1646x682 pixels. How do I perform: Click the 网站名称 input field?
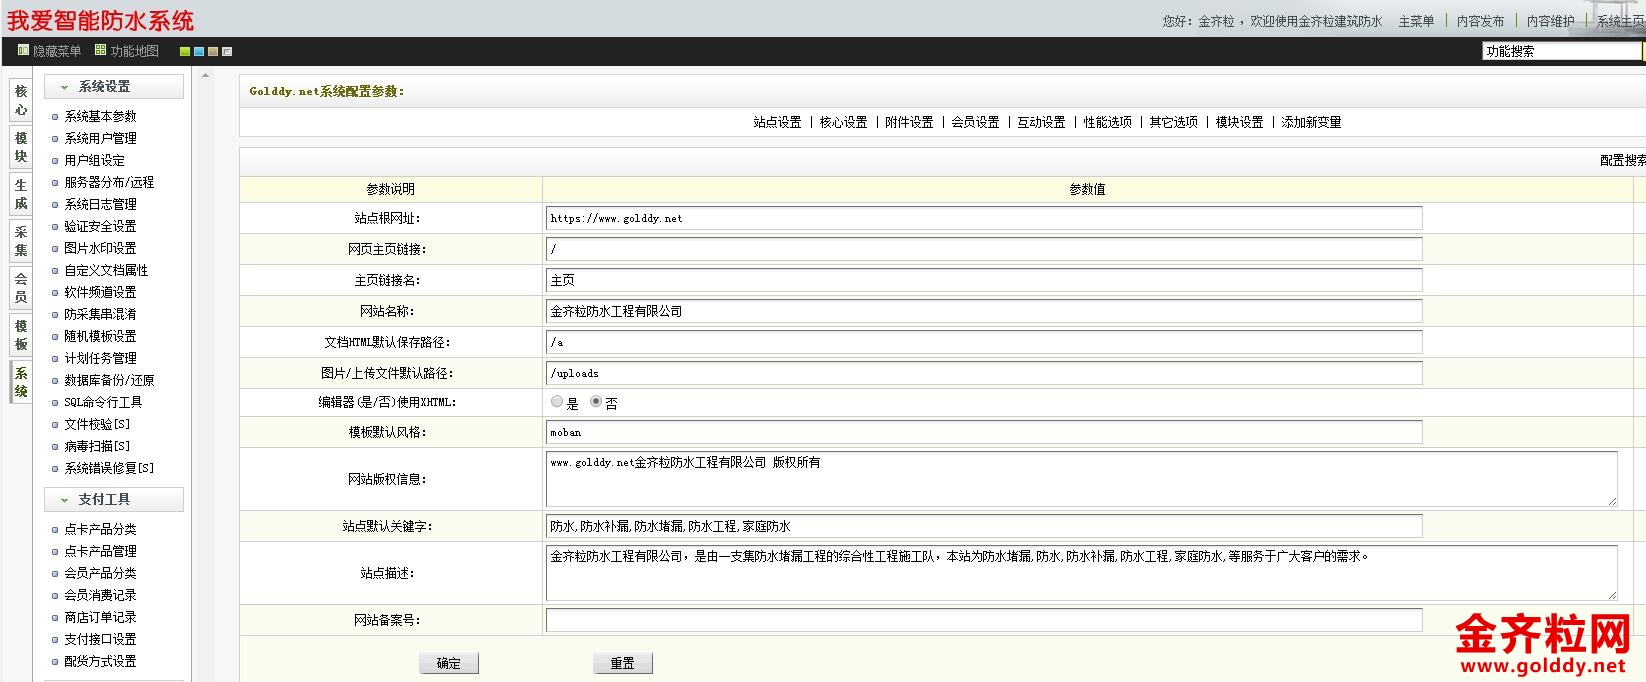(984, 311)
